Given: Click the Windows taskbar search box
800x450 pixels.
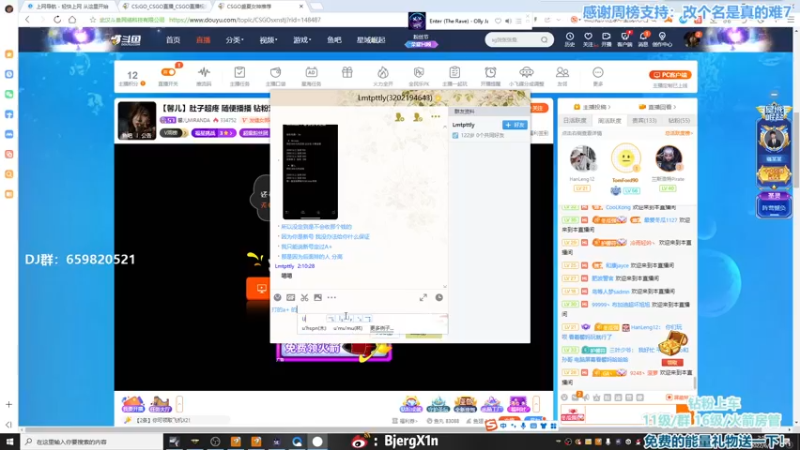Looking at the screenshot, I should (92, 441).
